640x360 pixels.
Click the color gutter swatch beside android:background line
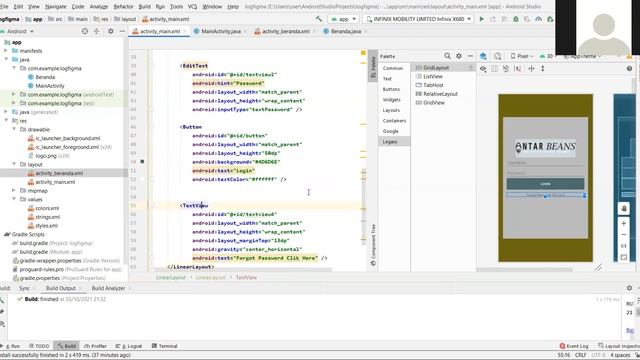point(142,162)
